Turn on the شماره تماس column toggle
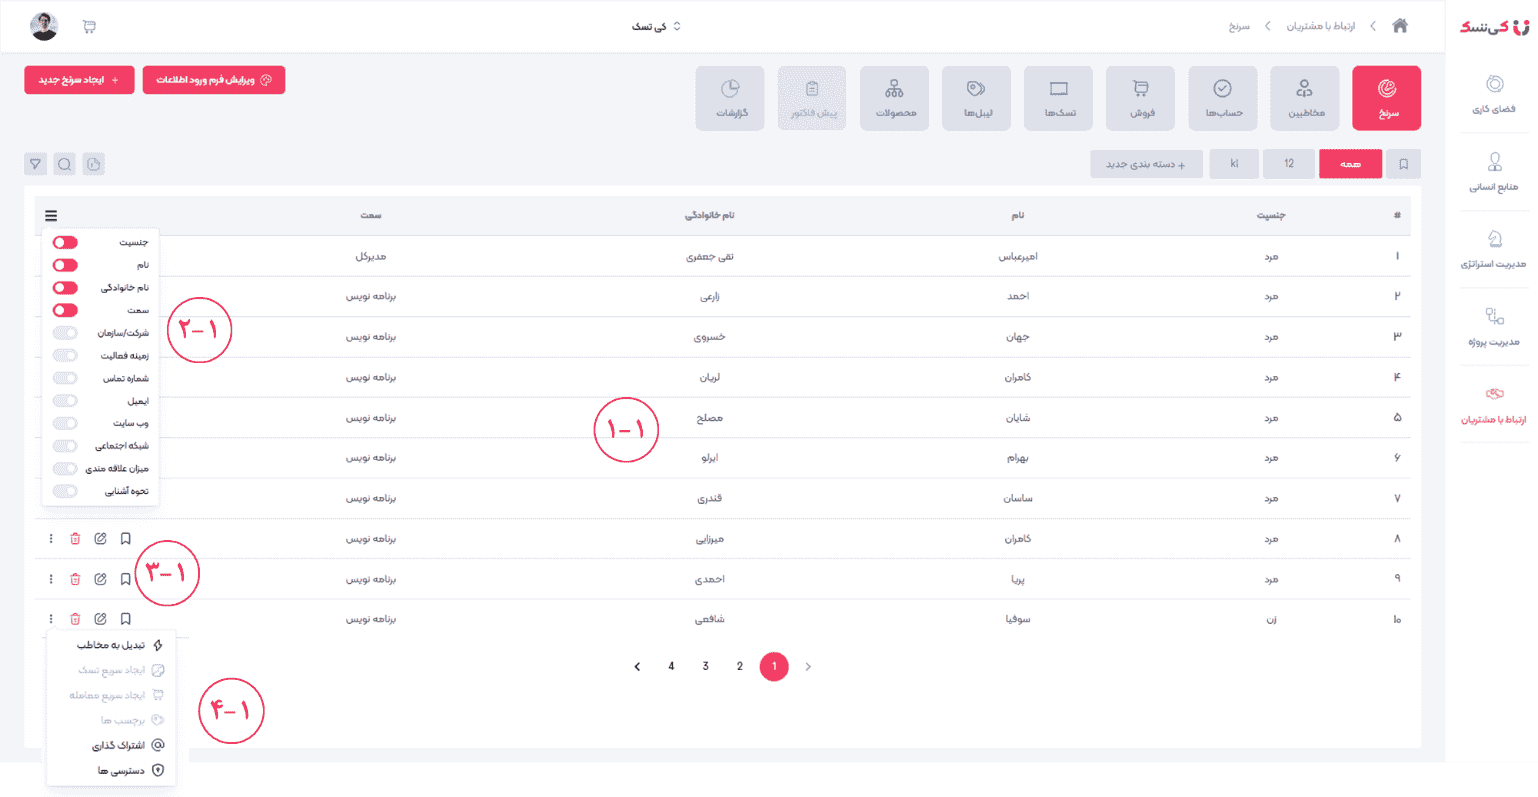Viewport: 1538px width, 797px height. 65,378
